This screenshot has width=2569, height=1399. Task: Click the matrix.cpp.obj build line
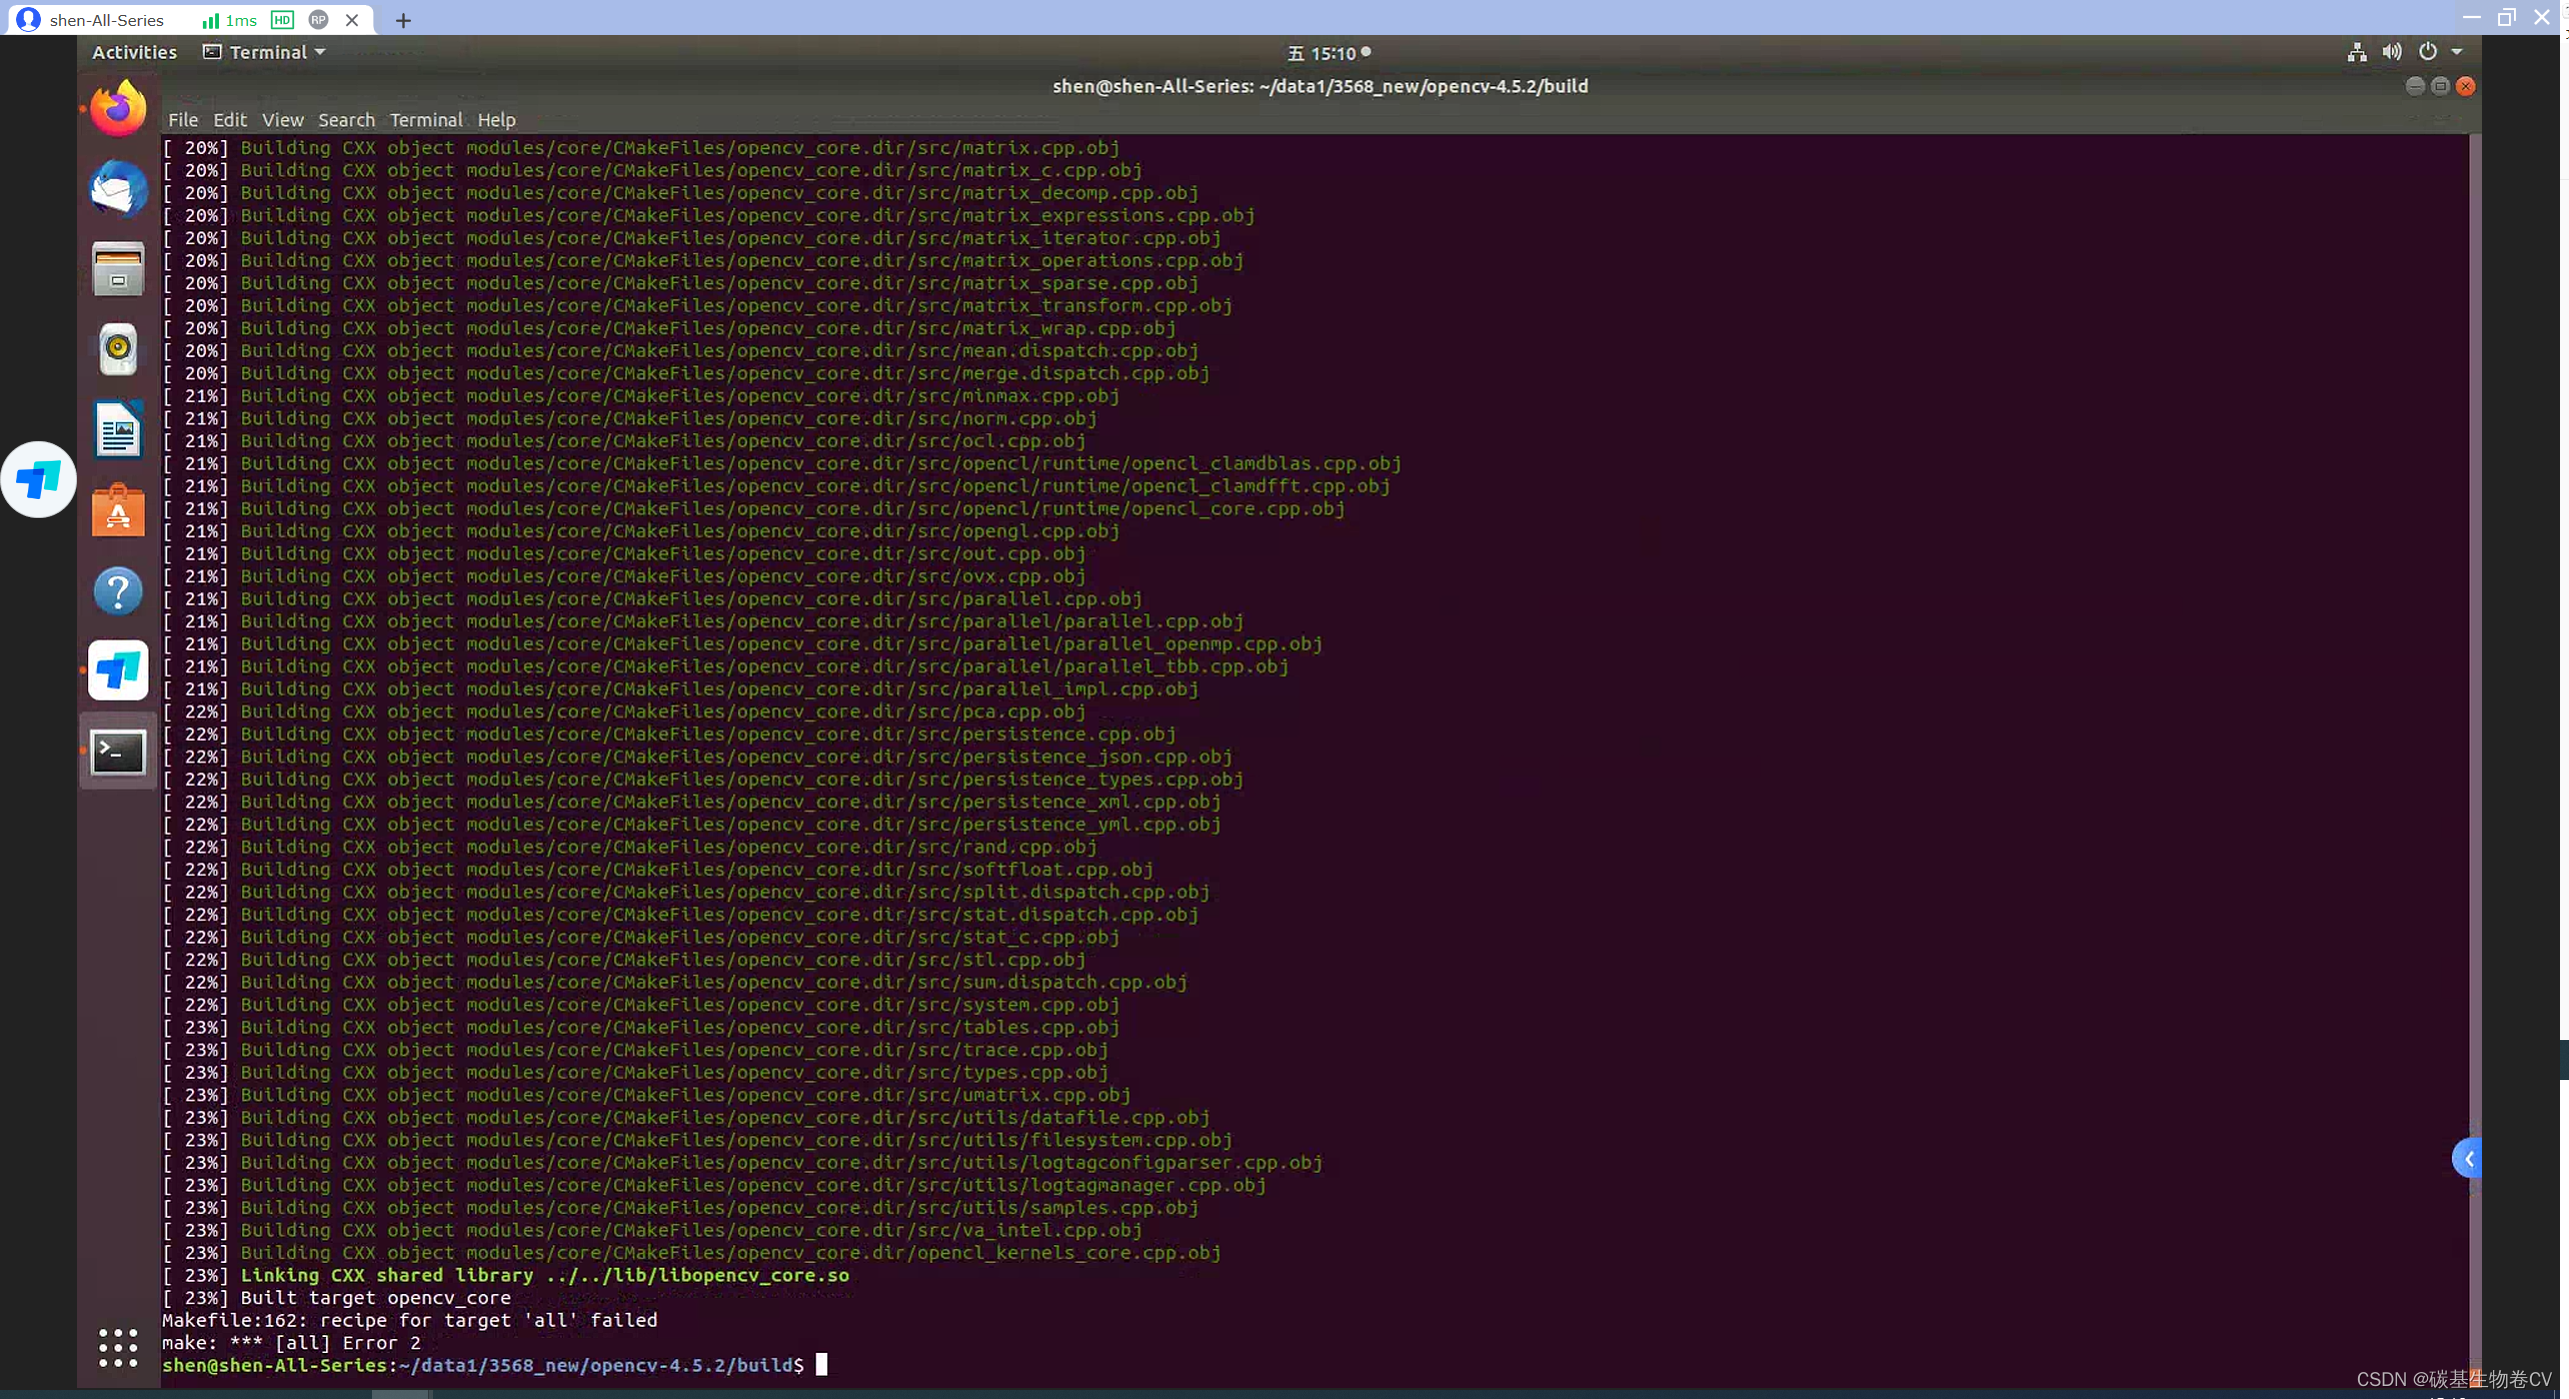pyautogui.click(x=641, y=147)
